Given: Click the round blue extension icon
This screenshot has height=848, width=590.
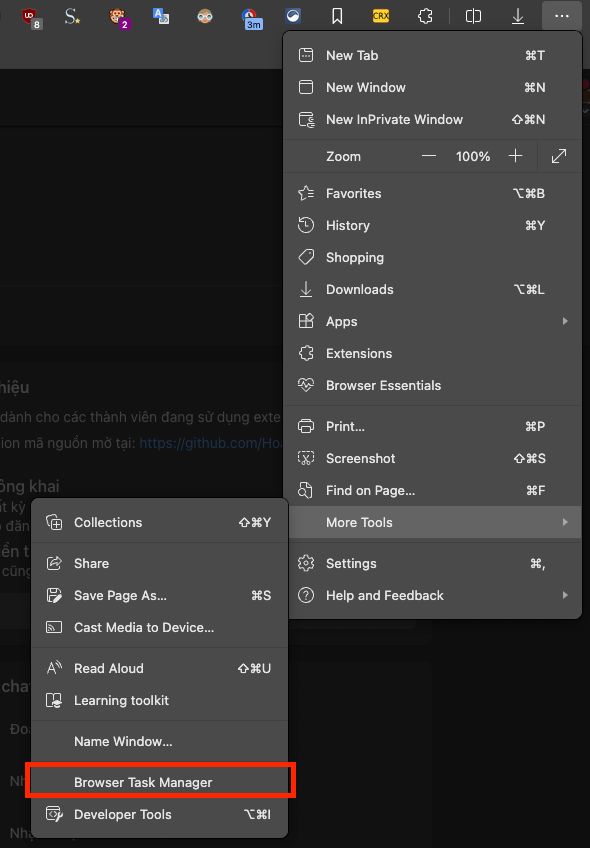Looking at the screenshot, I should point(293,16).
